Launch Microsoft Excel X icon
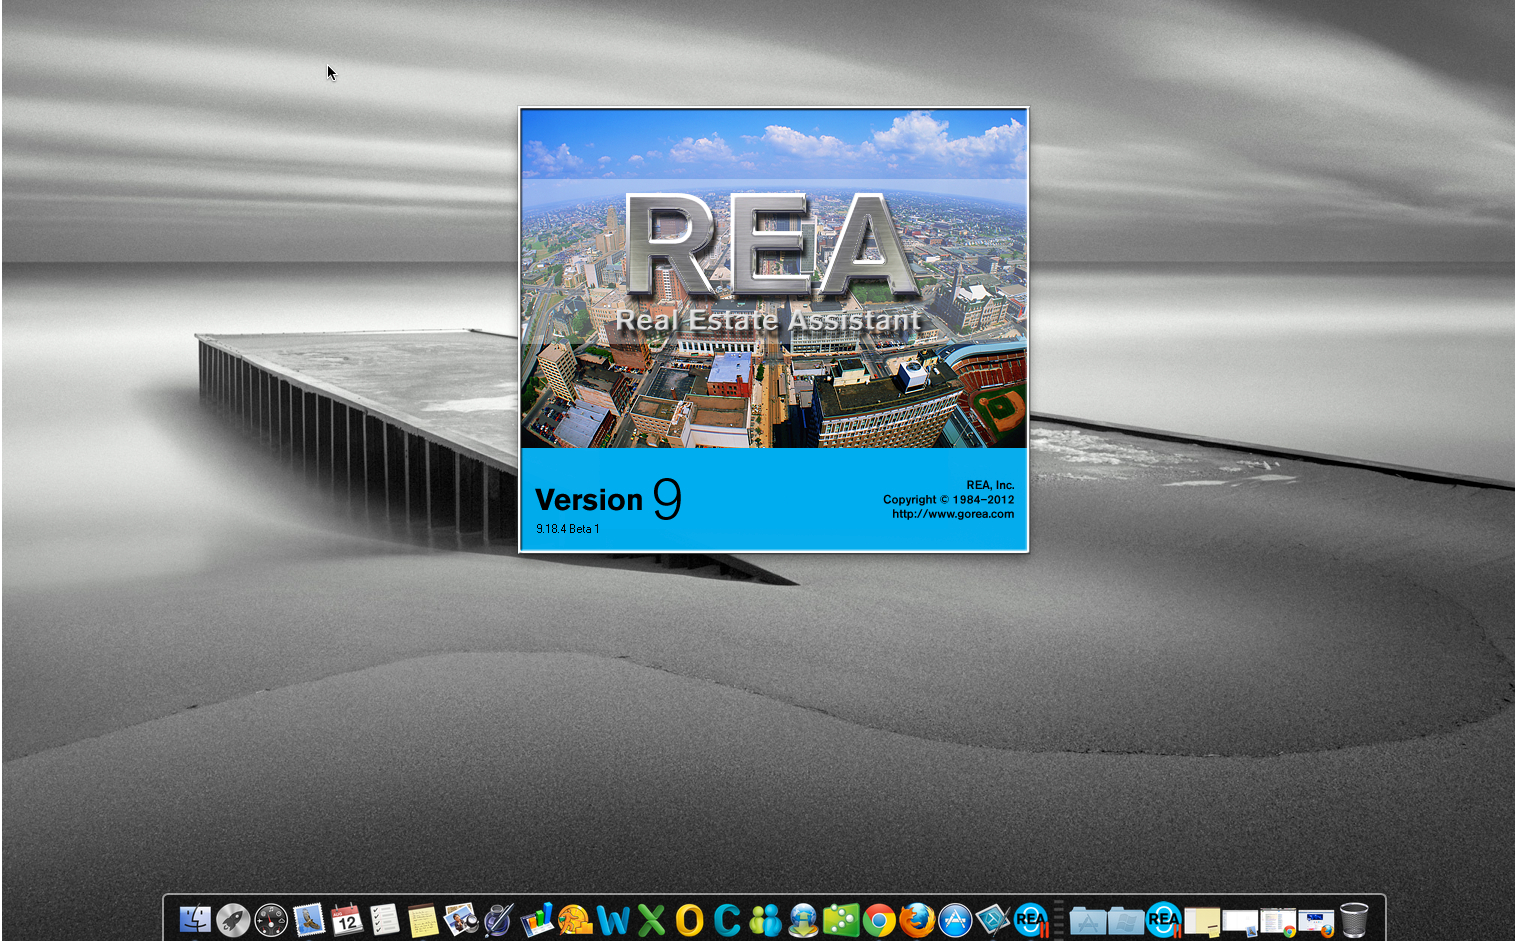1515x941 pixels. click(x=651, y=919)
